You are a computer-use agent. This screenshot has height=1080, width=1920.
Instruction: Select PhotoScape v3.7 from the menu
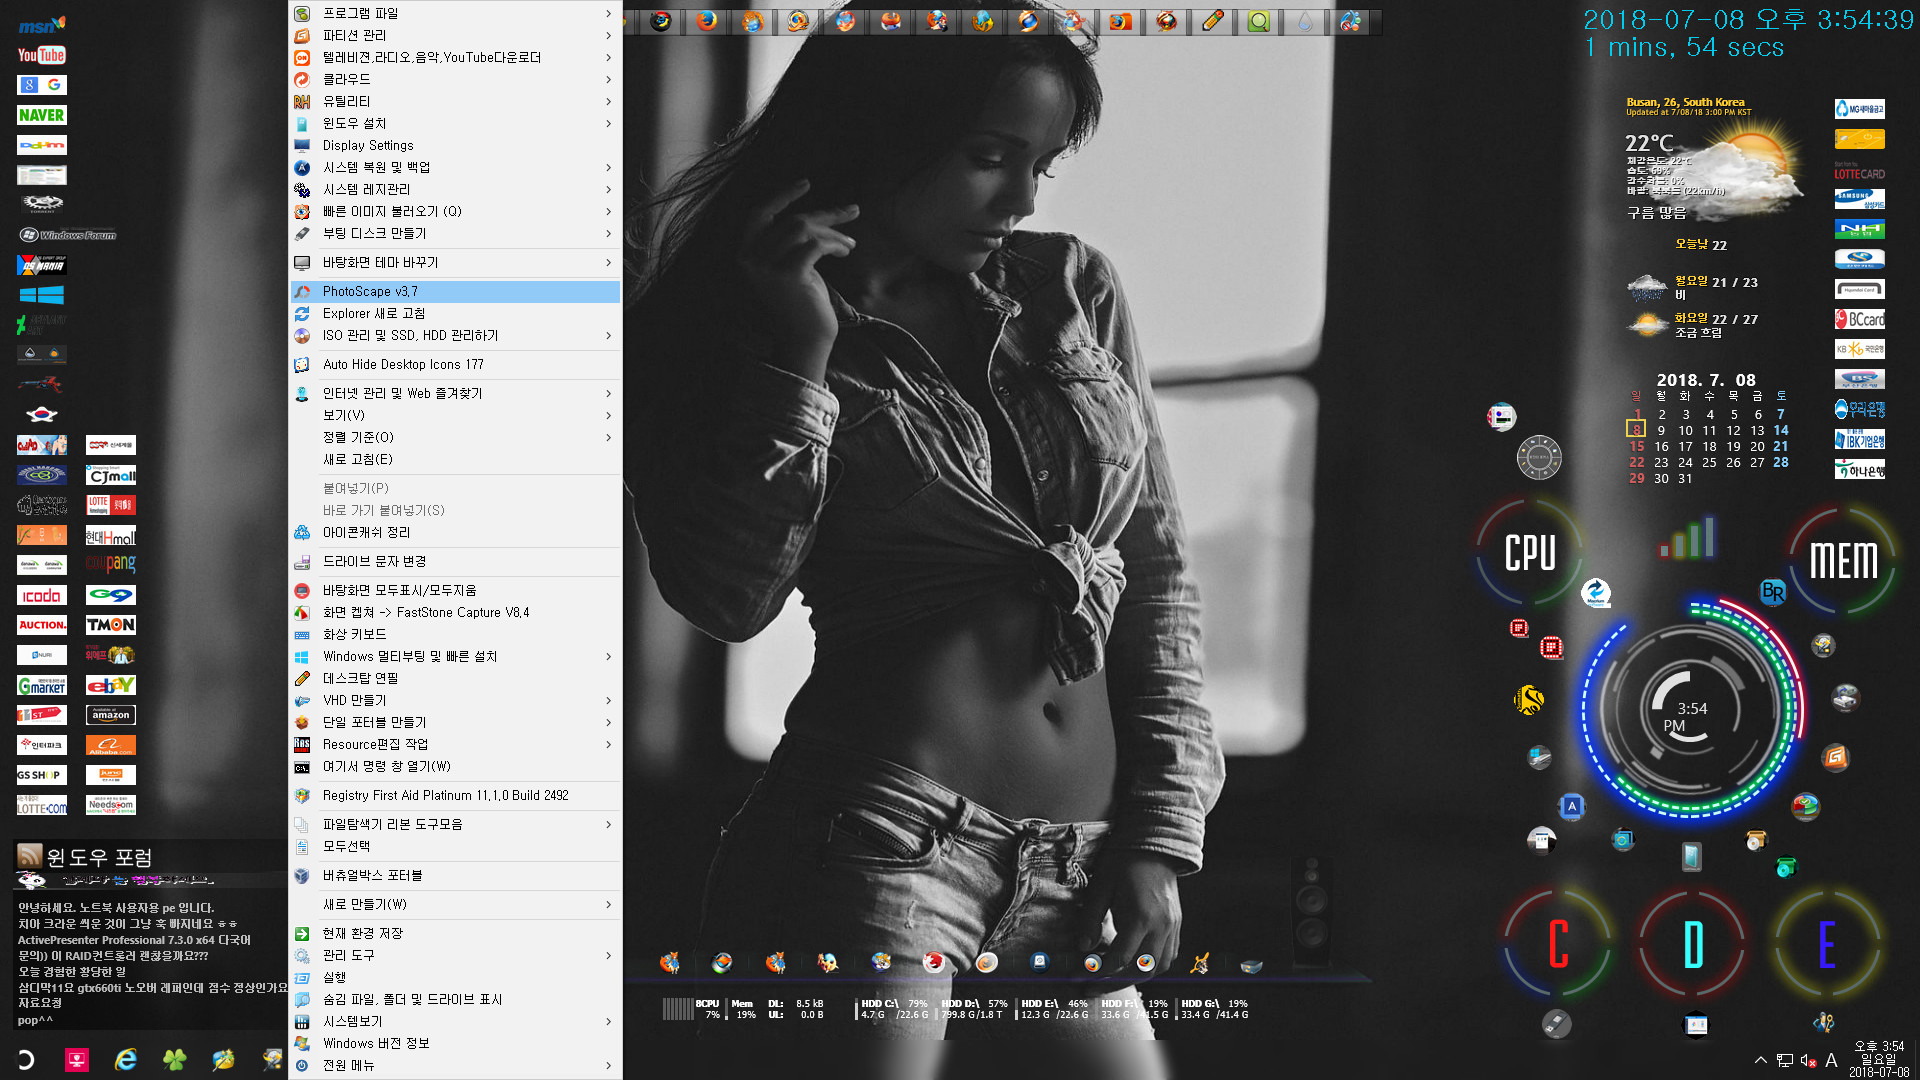[x=455, y=291]
